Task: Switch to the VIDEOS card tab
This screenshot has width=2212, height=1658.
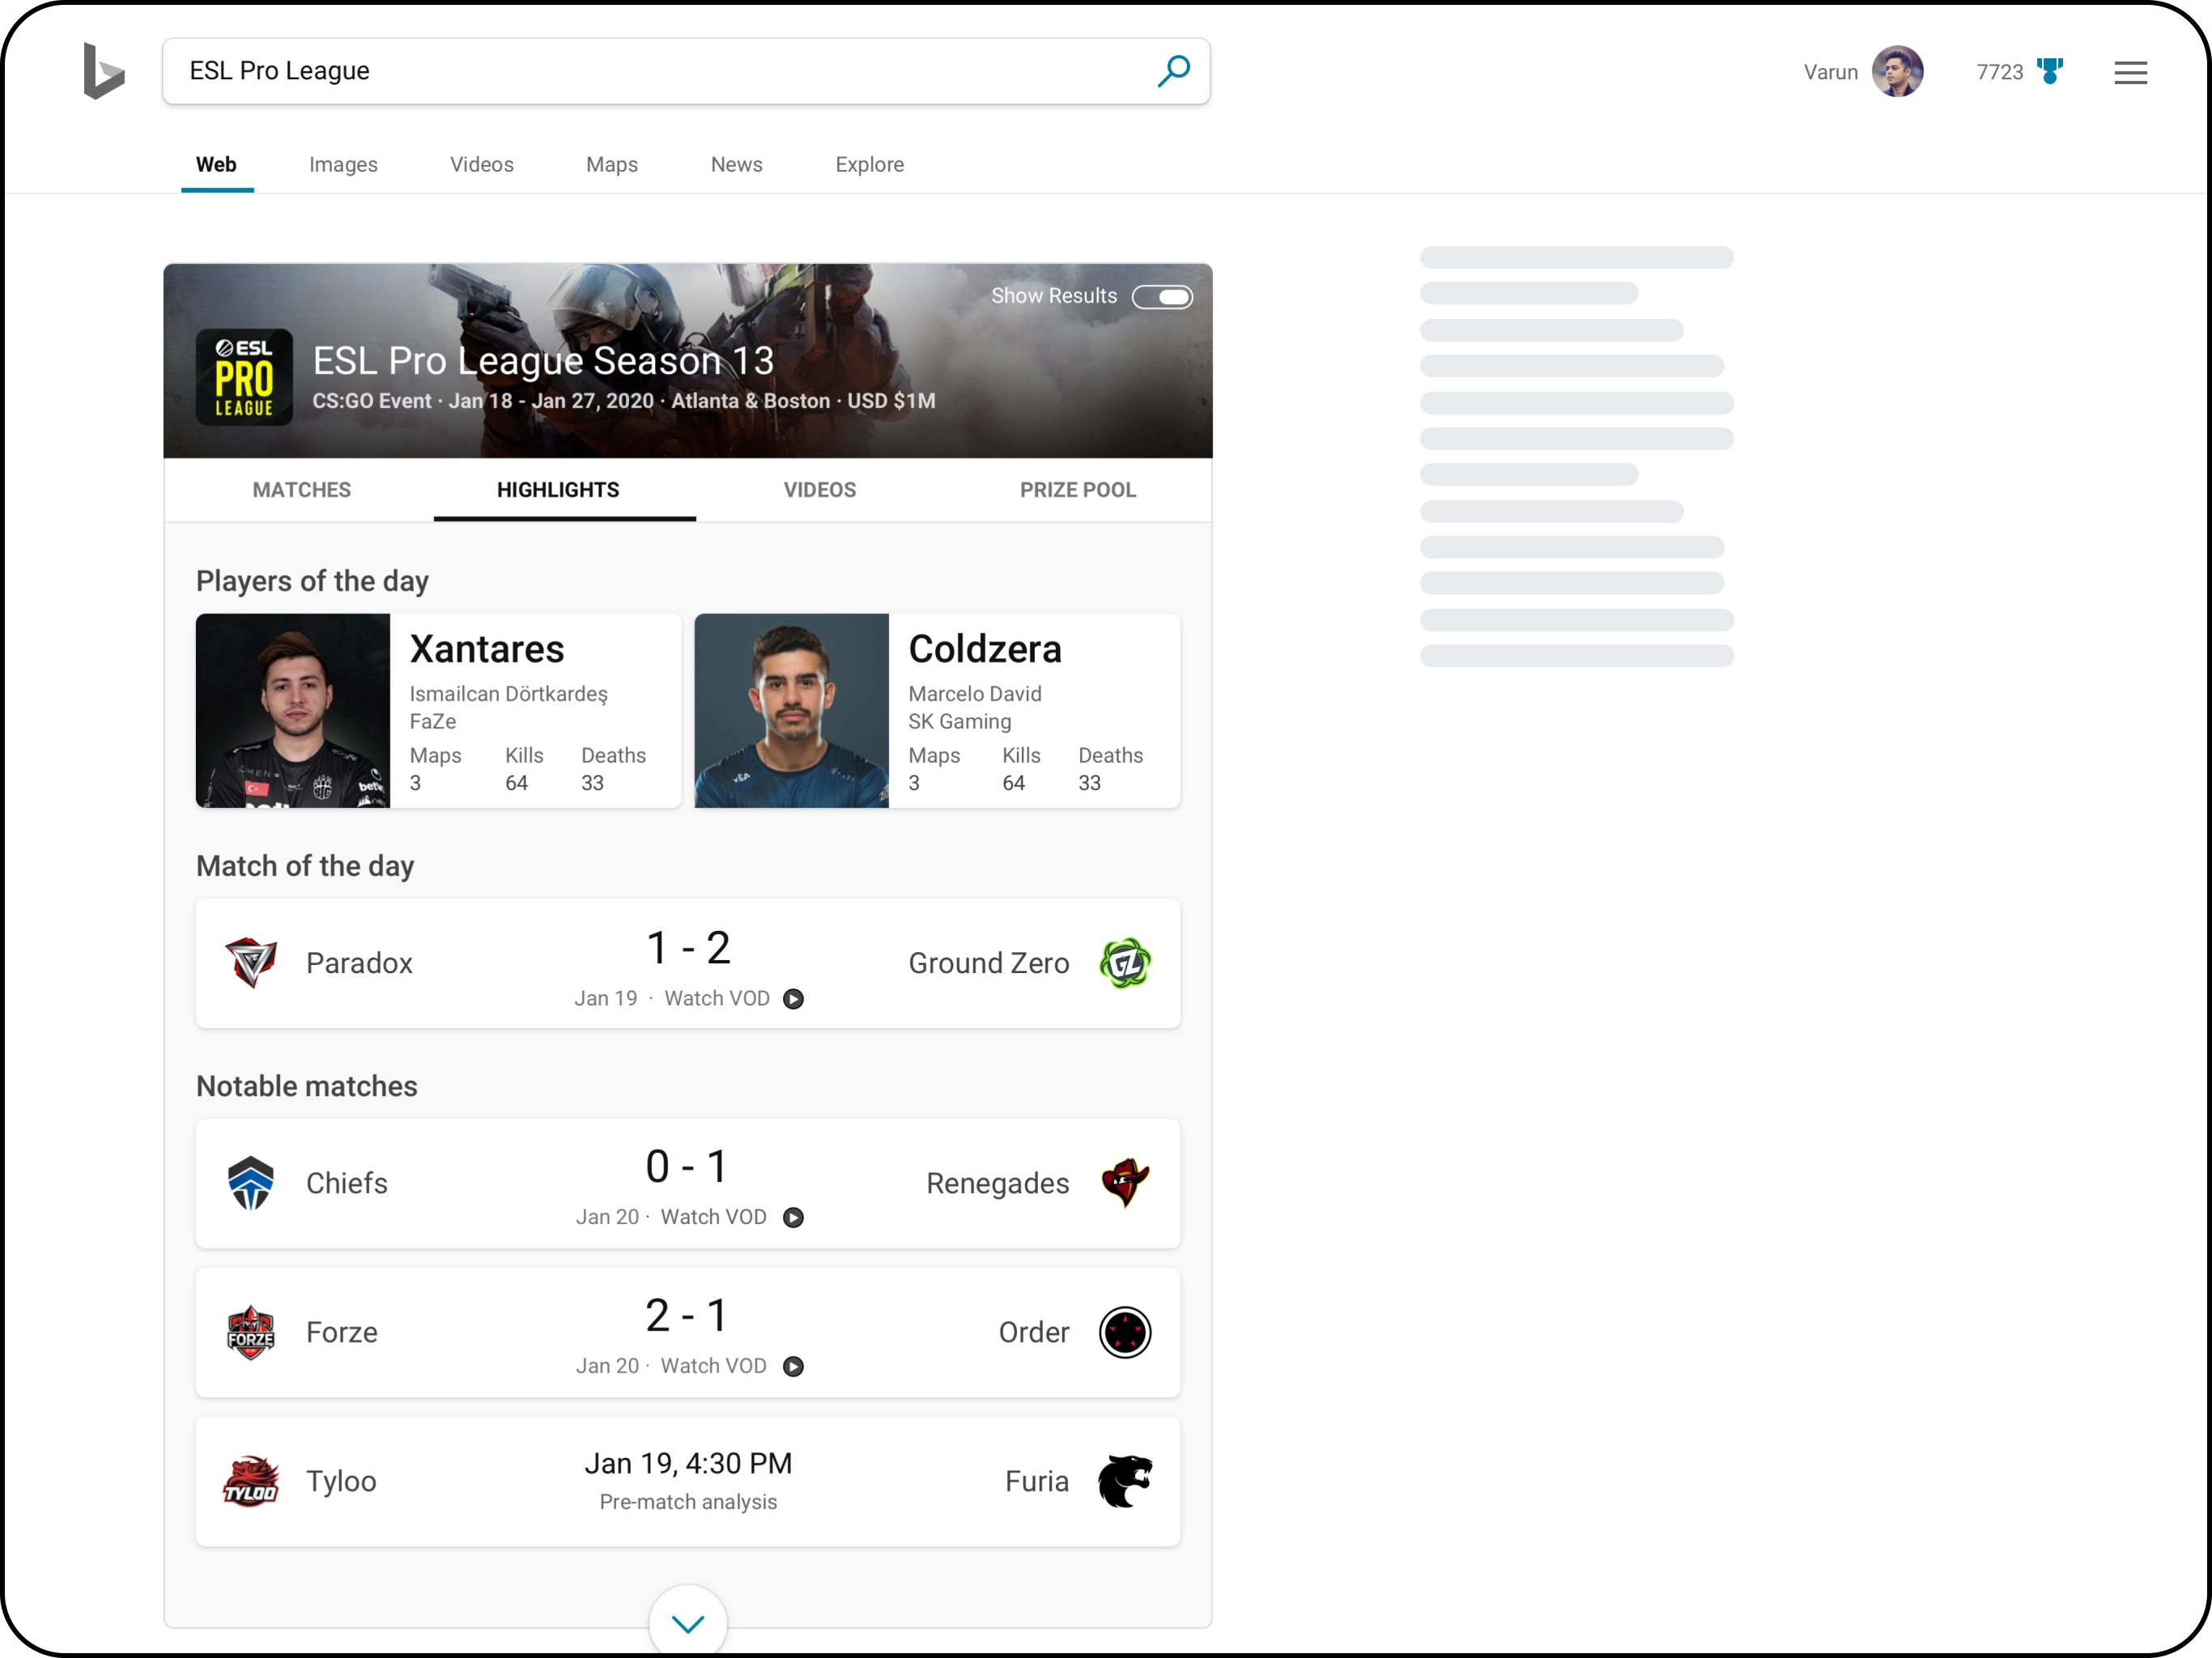Action: (819, 490)
